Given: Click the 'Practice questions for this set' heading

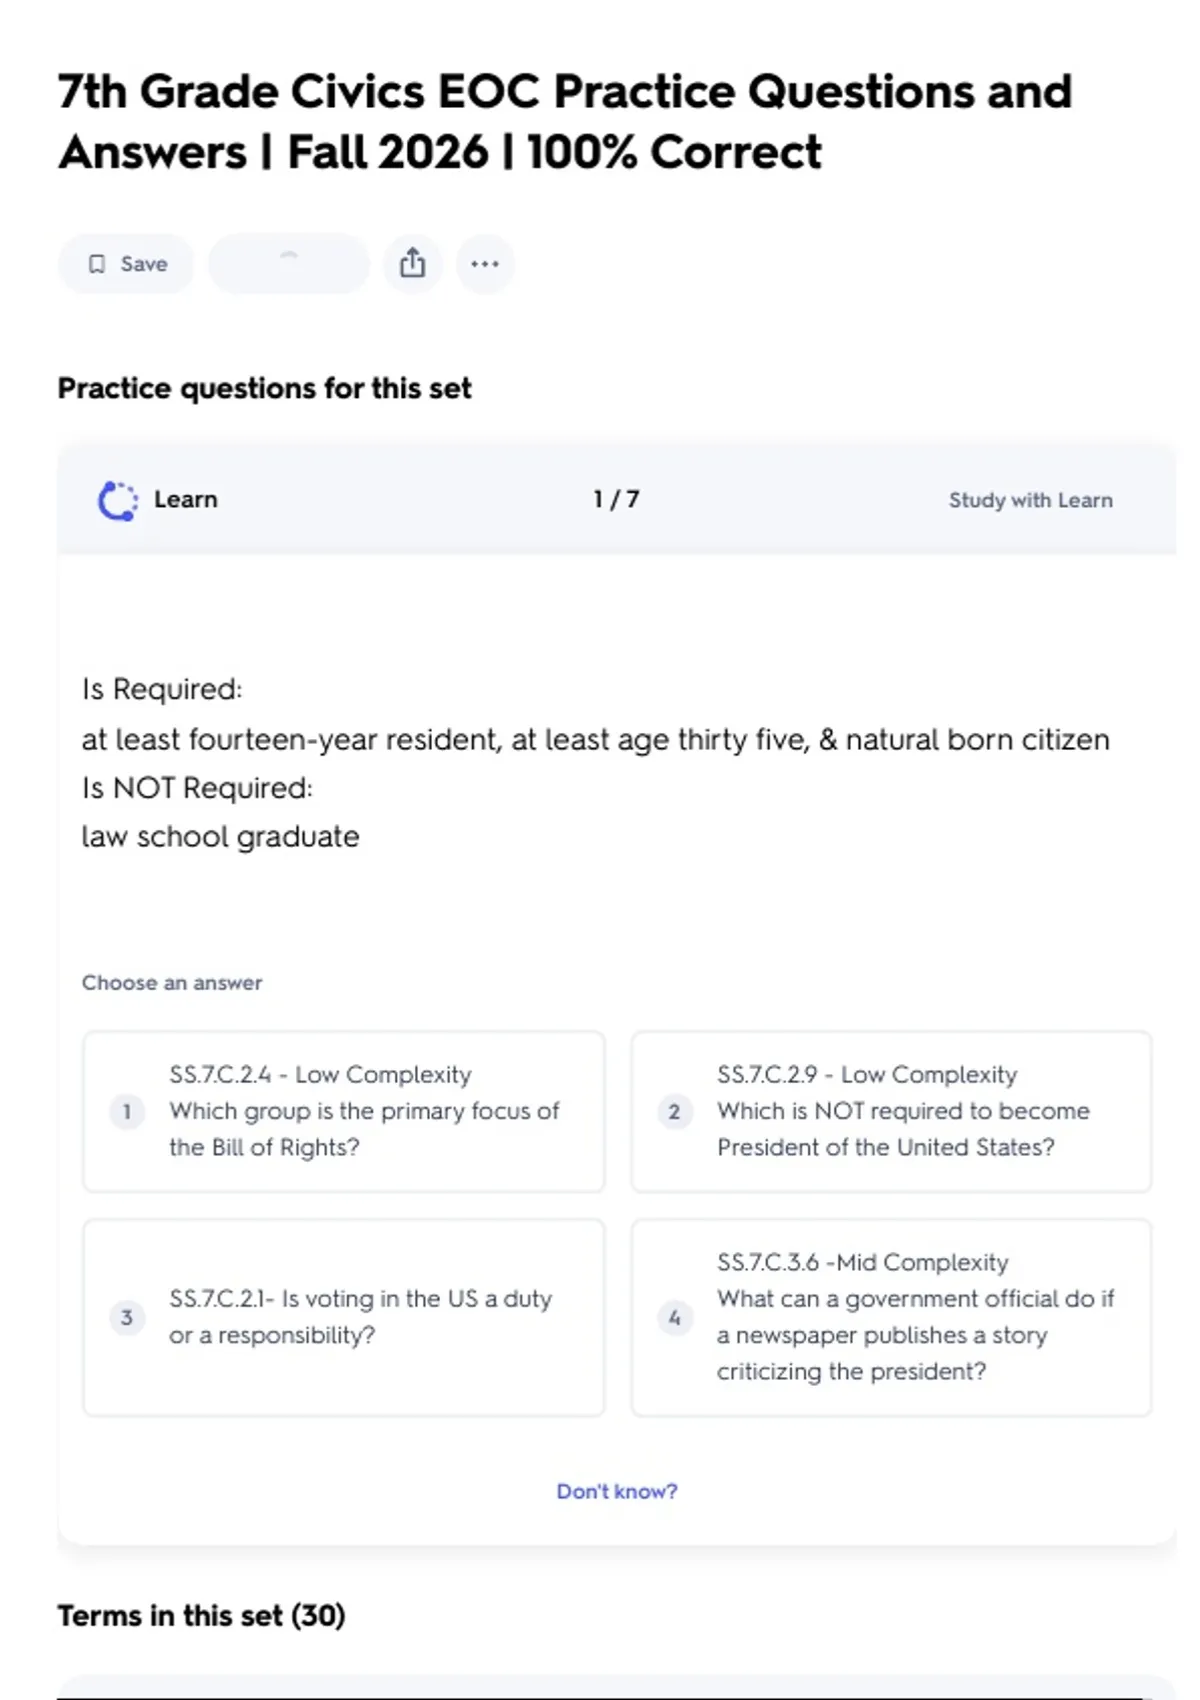Looking at the screenshot, I should pyautogui.click(x=264, y=388).
